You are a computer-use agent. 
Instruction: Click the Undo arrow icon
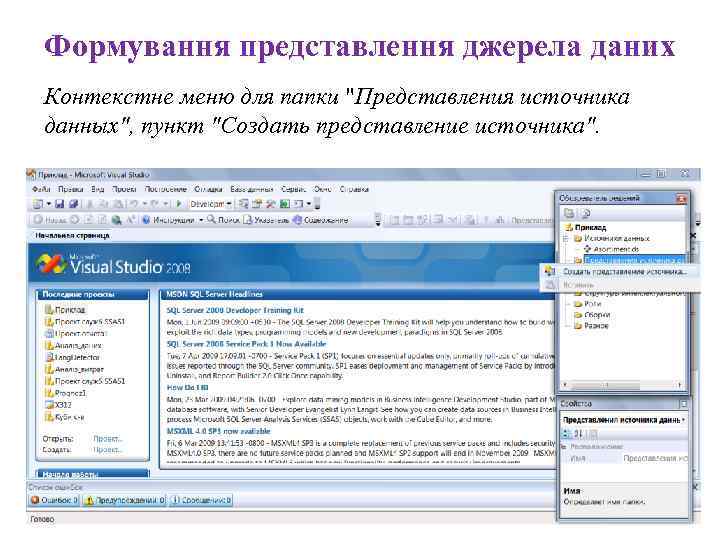click(133, 204)
